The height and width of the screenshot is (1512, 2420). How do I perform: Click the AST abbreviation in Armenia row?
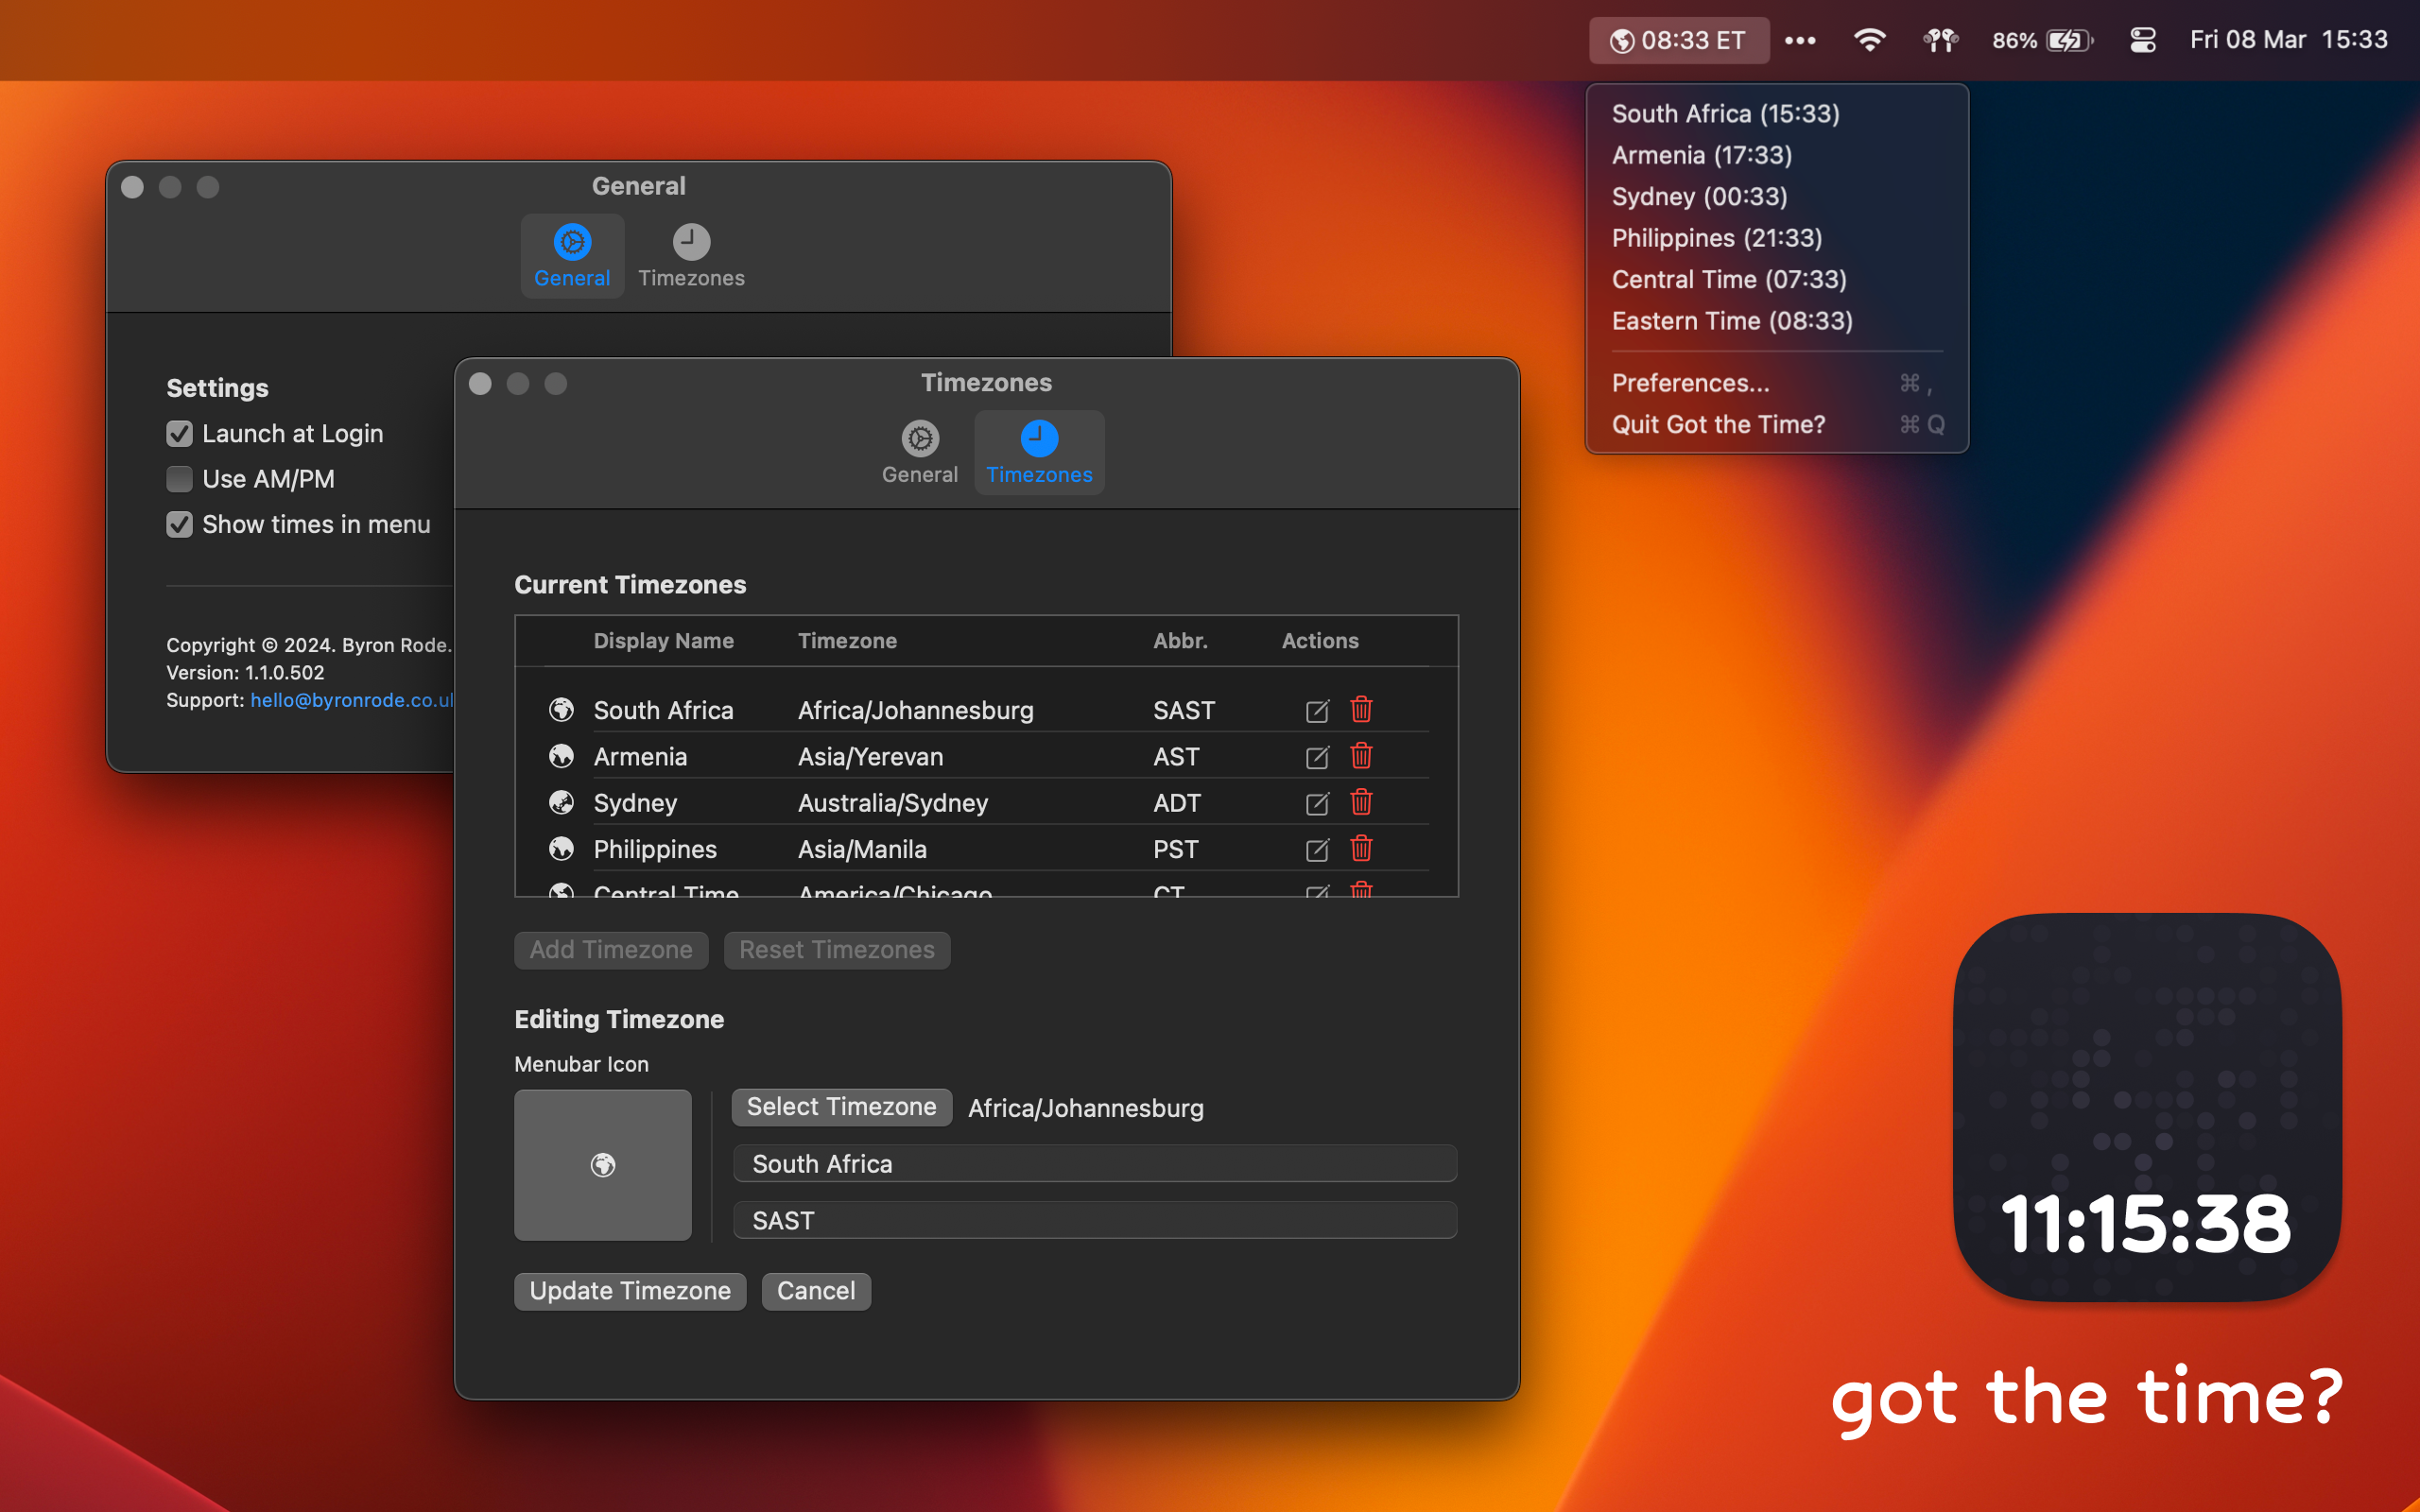pyautogui.click(x=1175, y=757)
